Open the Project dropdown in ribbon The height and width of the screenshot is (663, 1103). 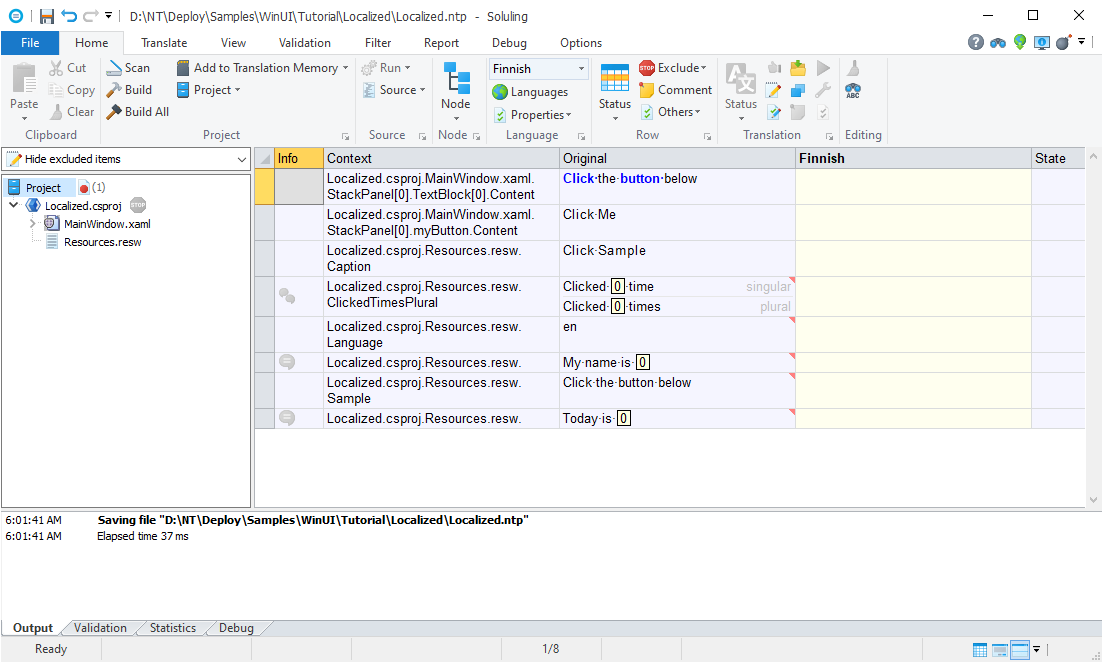(208, 89)
